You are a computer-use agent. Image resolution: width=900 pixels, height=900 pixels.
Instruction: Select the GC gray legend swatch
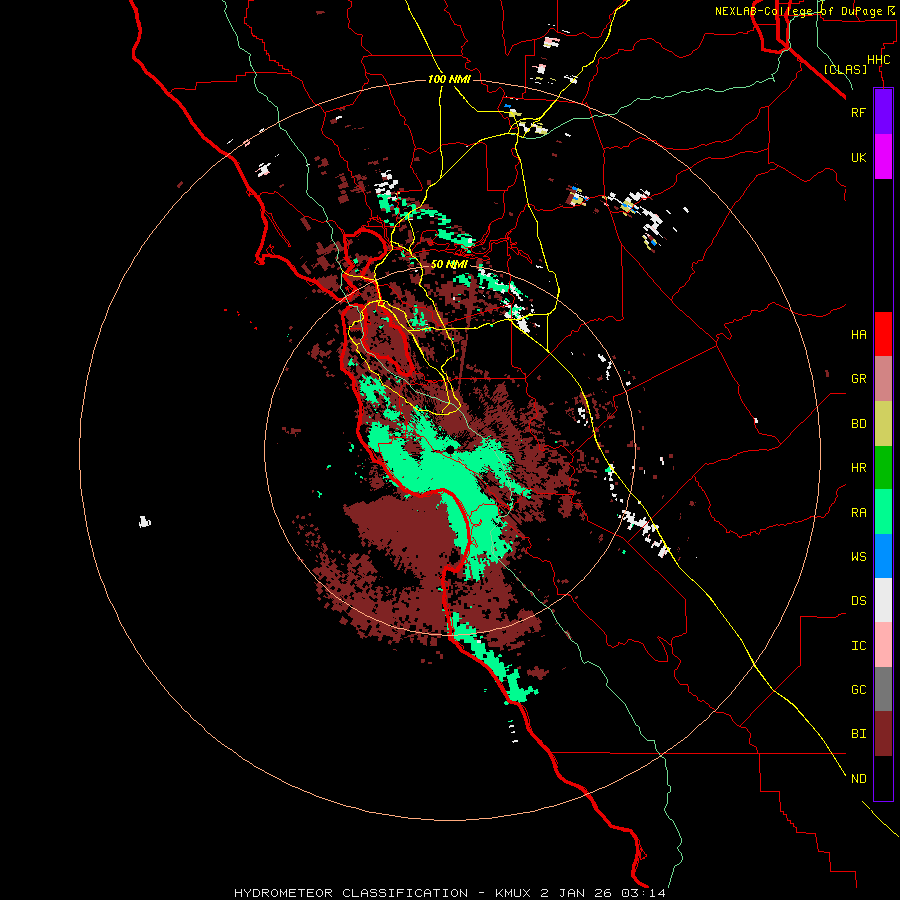coord(883,689)
